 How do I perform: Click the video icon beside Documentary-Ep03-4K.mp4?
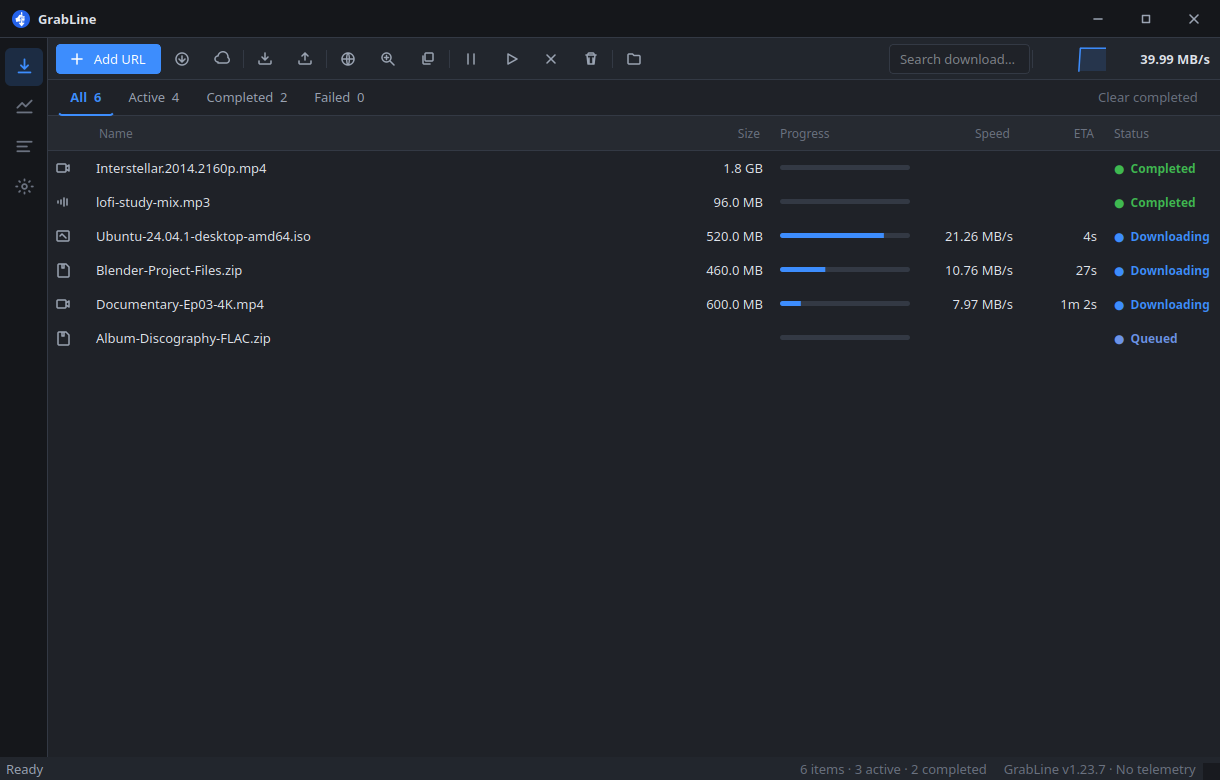coord(63,305)
